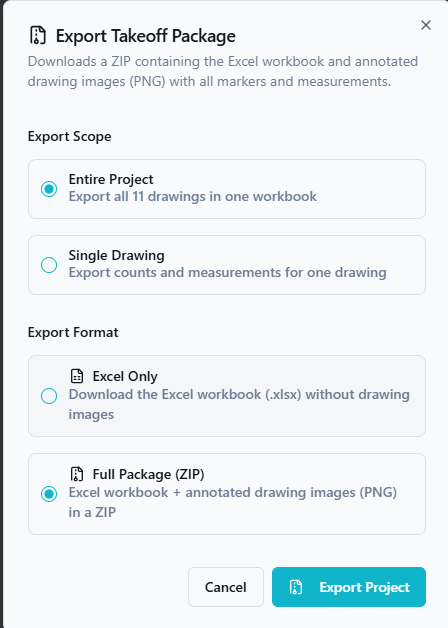
Task: Click the Export Project button label
Action: point(364,587)
